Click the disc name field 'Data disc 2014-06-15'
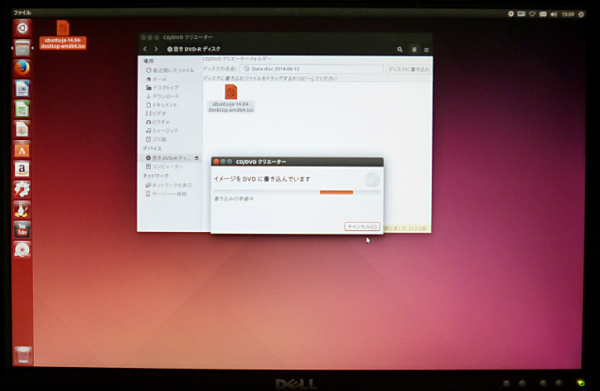 coord(311,69)
